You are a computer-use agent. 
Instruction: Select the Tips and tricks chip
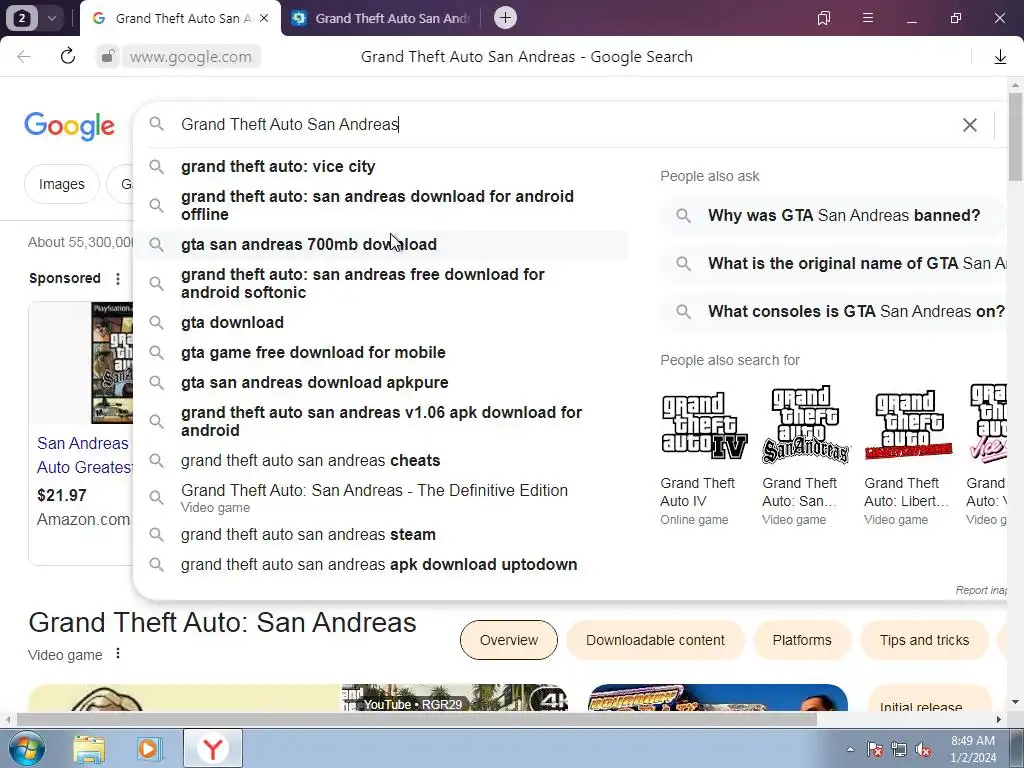click(x=924, y=640)
